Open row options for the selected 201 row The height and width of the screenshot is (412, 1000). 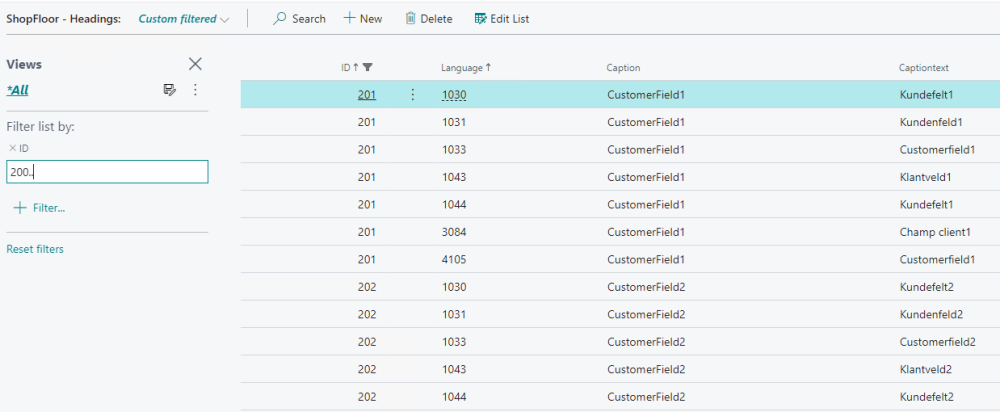412,95
